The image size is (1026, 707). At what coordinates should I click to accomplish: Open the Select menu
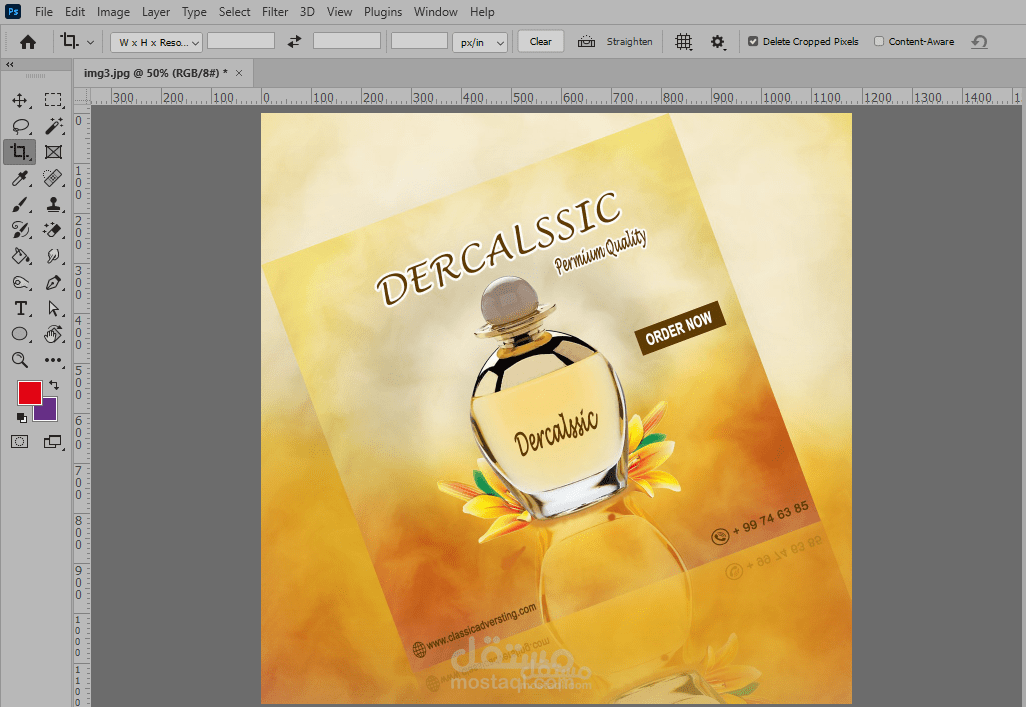(234, 12)
